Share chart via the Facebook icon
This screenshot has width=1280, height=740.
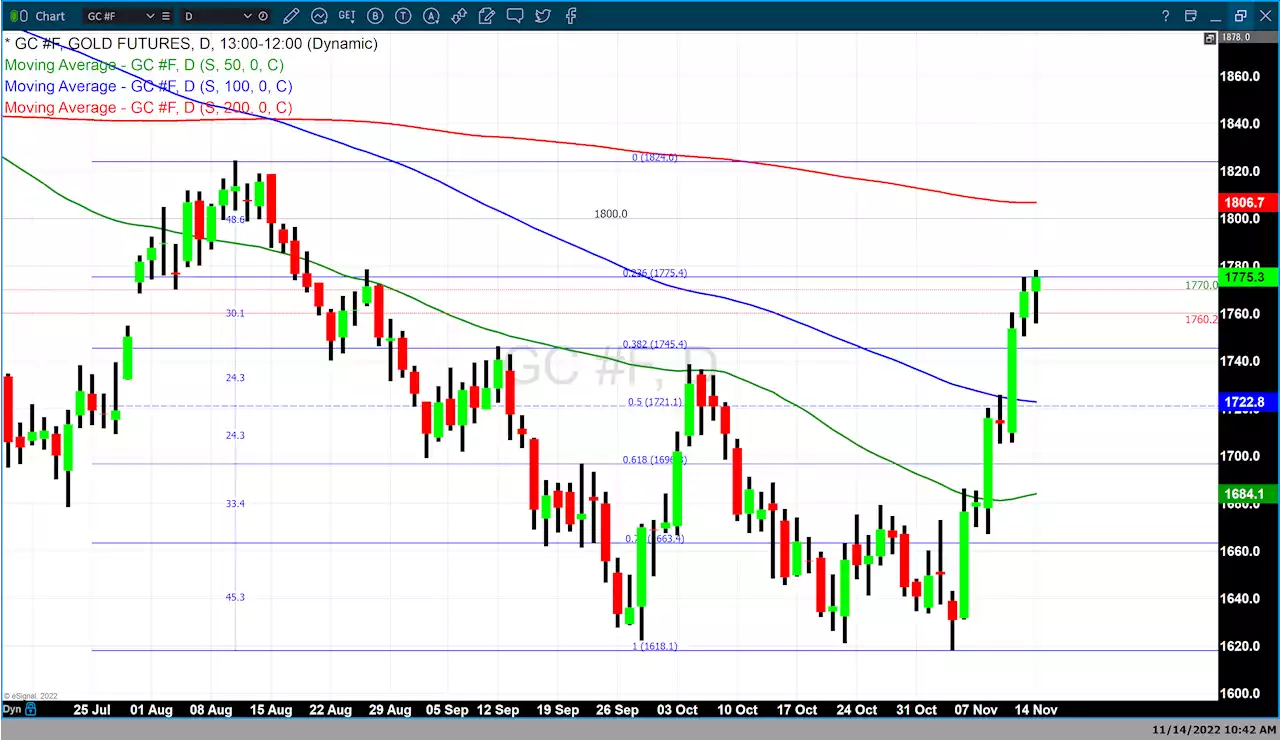tap(571, 16)
